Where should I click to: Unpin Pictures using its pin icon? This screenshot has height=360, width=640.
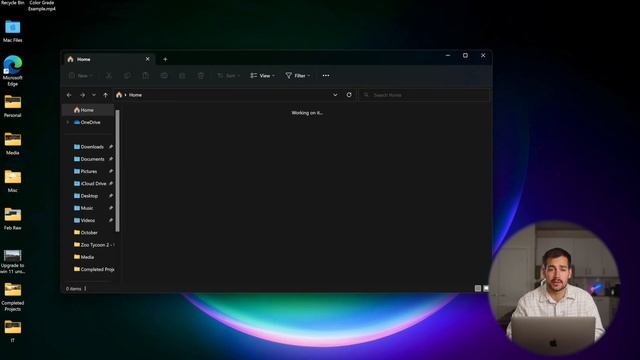click(111, 171)
